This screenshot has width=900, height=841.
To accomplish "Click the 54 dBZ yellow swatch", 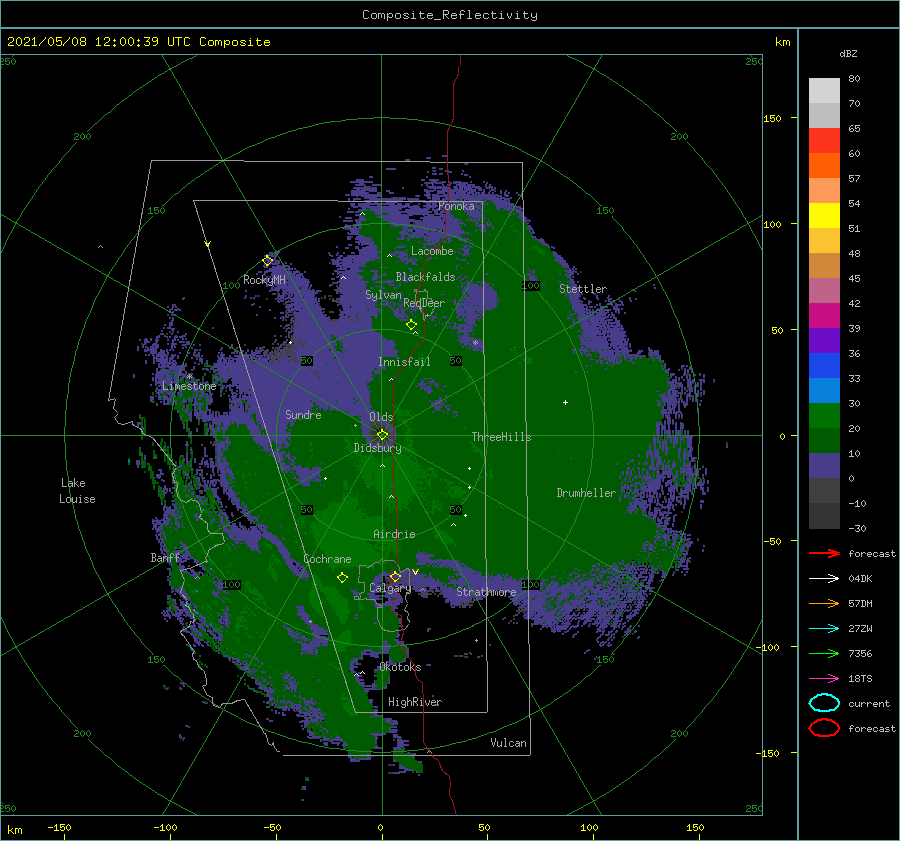I will click(824, 215).
